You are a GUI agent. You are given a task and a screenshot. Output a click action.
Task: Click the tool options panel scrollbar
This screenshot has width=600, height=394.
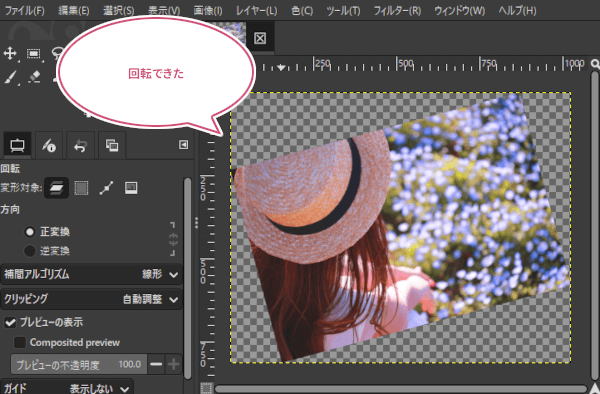pyautogui.click(x=187, y=278)
